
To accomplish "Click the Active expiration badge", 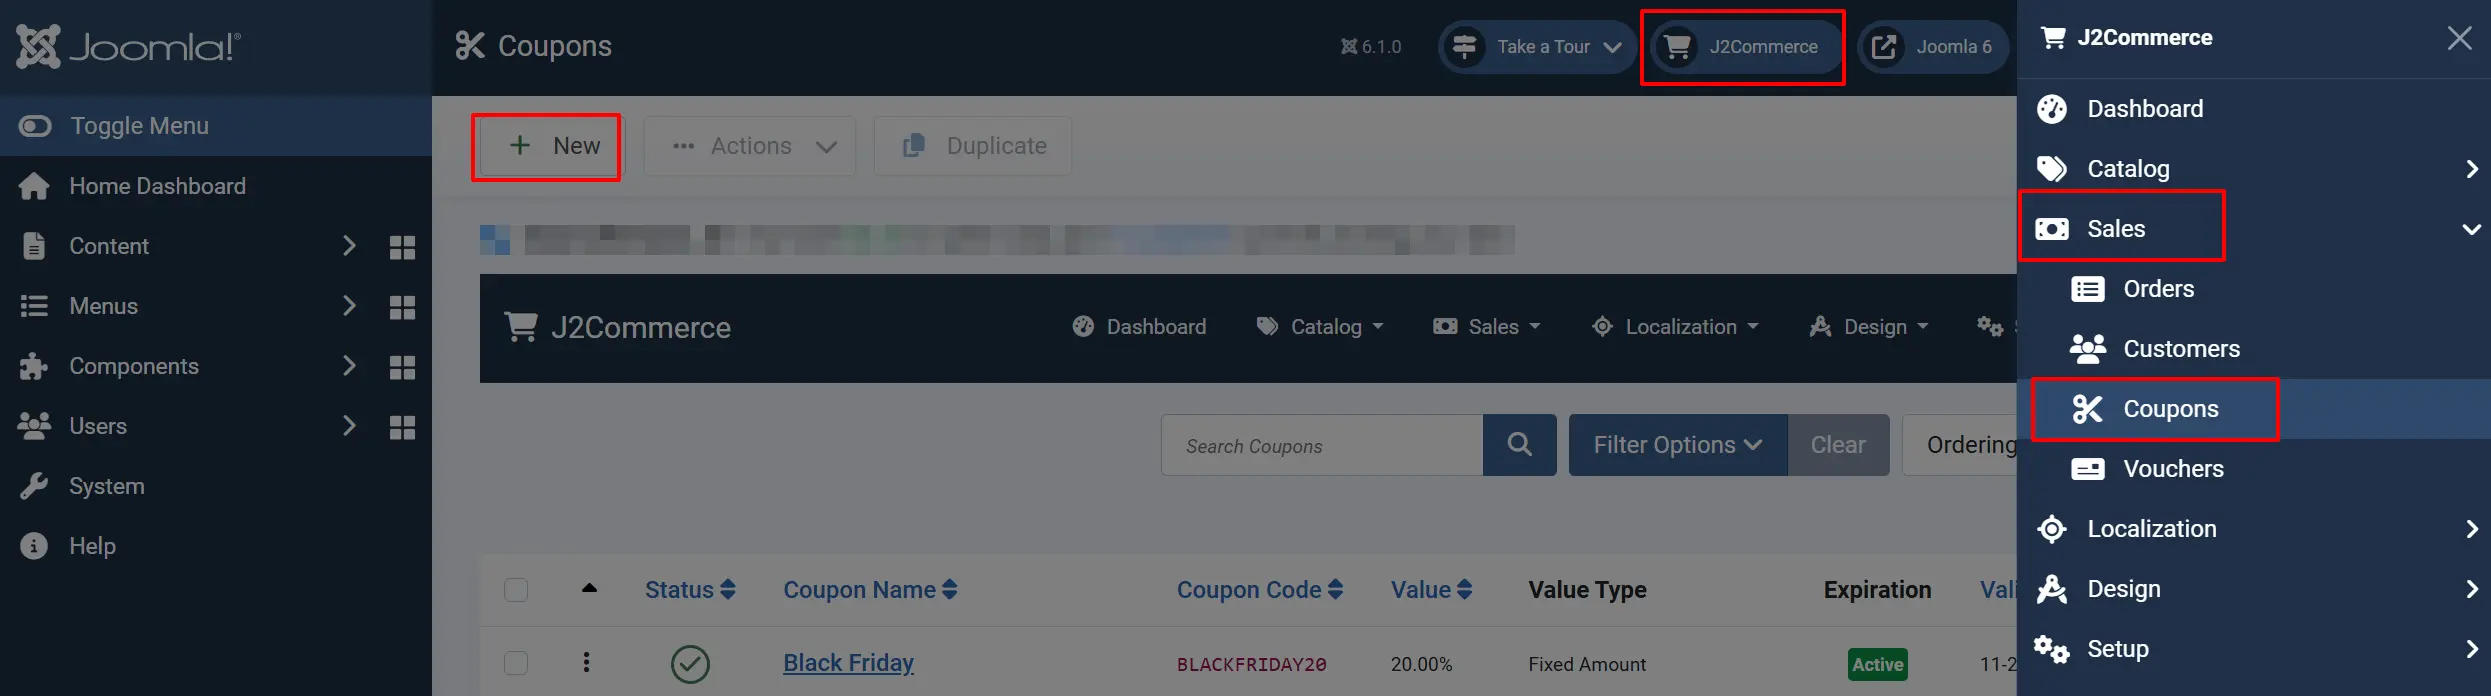I will click(1878, 664).
